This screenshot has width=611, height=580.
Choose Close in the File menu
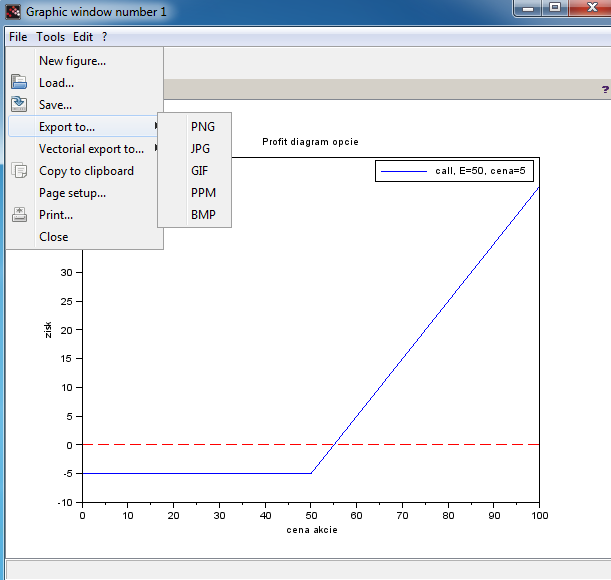(85, 237)
